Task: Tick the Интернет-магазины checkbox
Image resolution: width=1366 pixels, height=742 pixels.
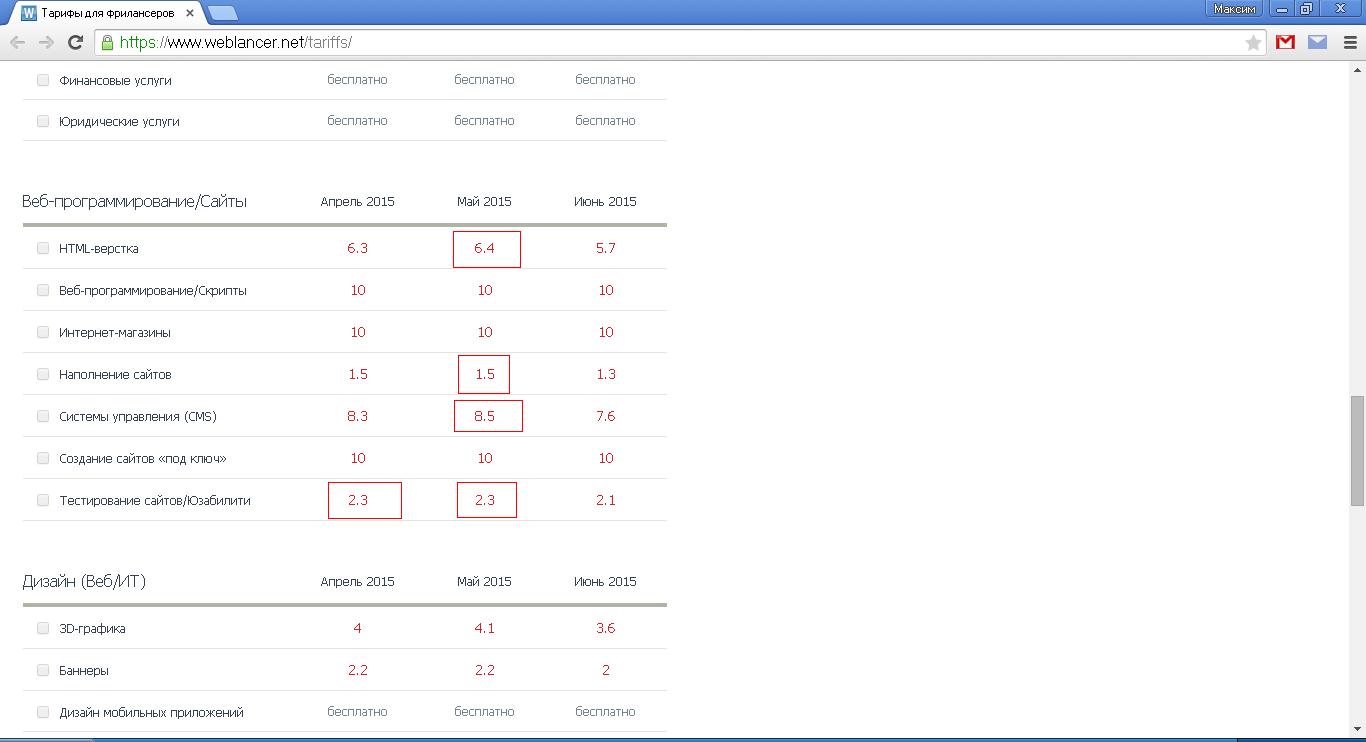Action: coord(43,332)
